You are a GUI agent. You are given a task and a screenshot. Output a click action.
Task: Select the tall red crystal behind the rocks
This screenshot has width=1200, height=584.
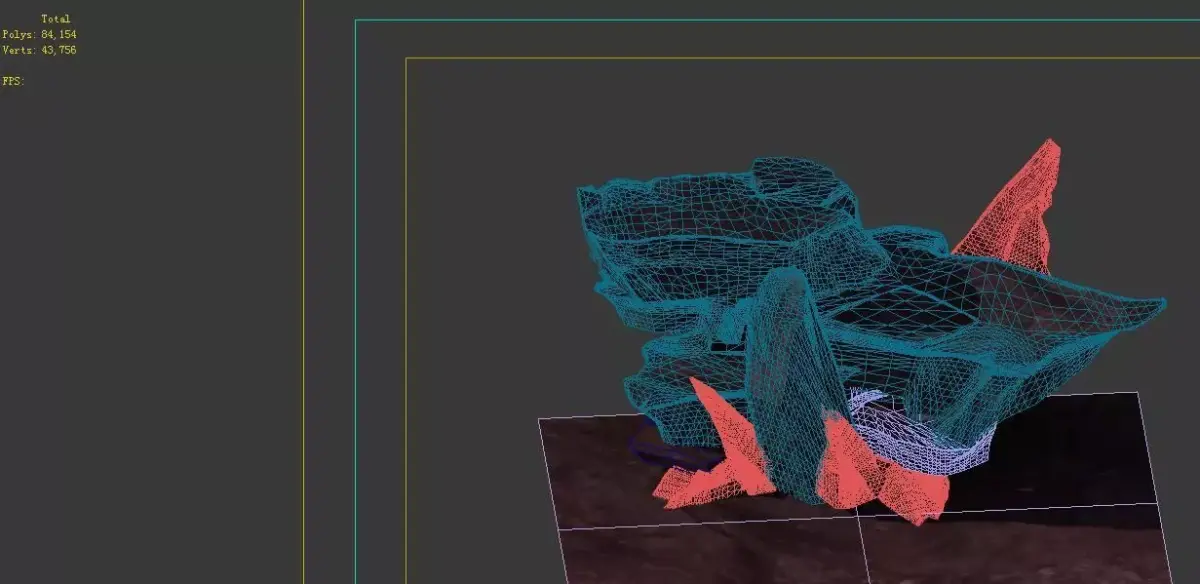1020,215
